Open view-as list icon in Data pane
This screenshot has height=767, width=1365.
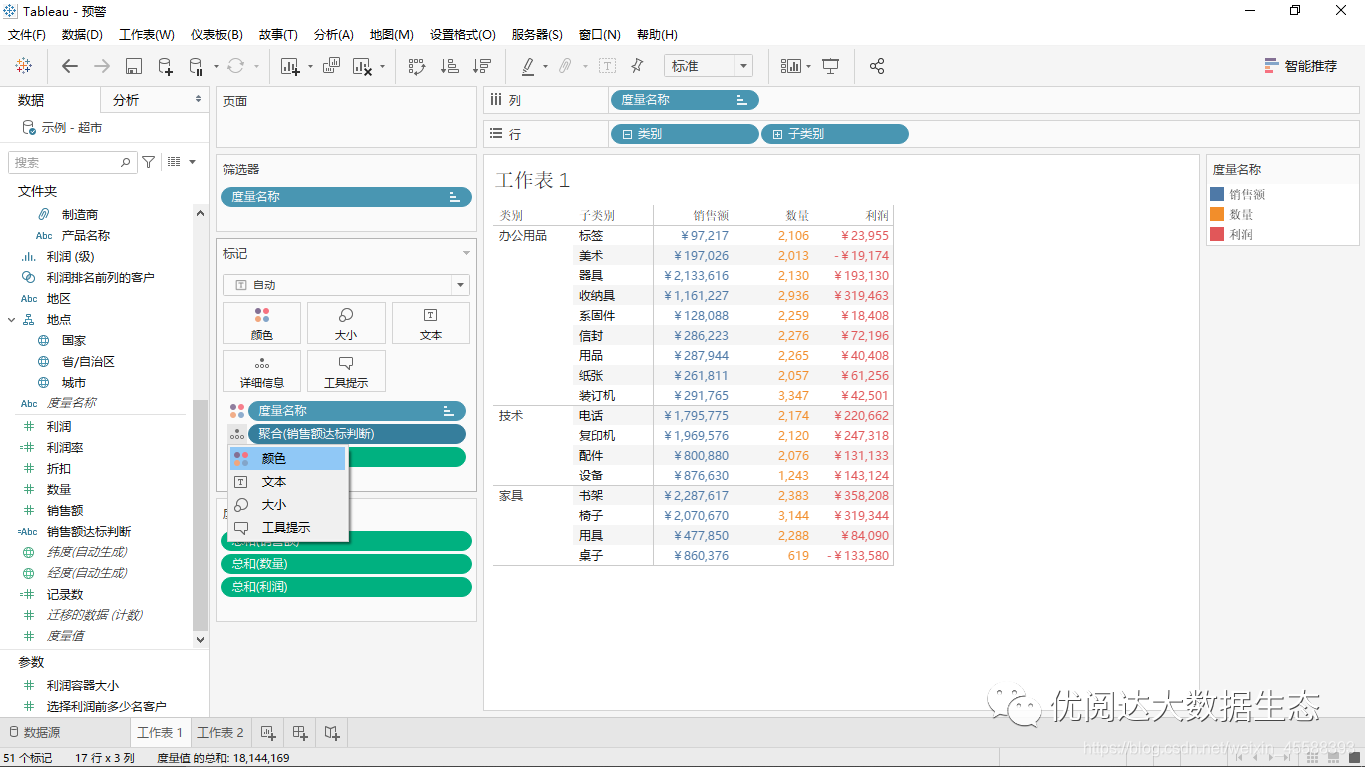pos(174,162)
